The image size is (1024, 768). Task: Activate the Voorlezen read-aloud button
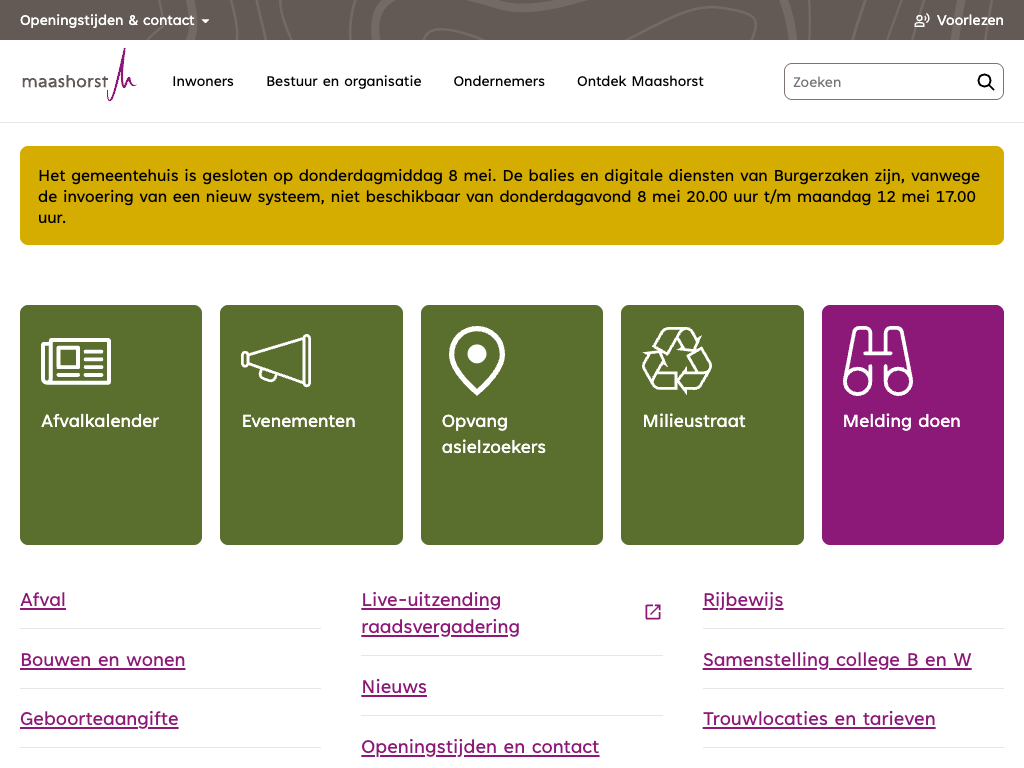click(958, 20)
